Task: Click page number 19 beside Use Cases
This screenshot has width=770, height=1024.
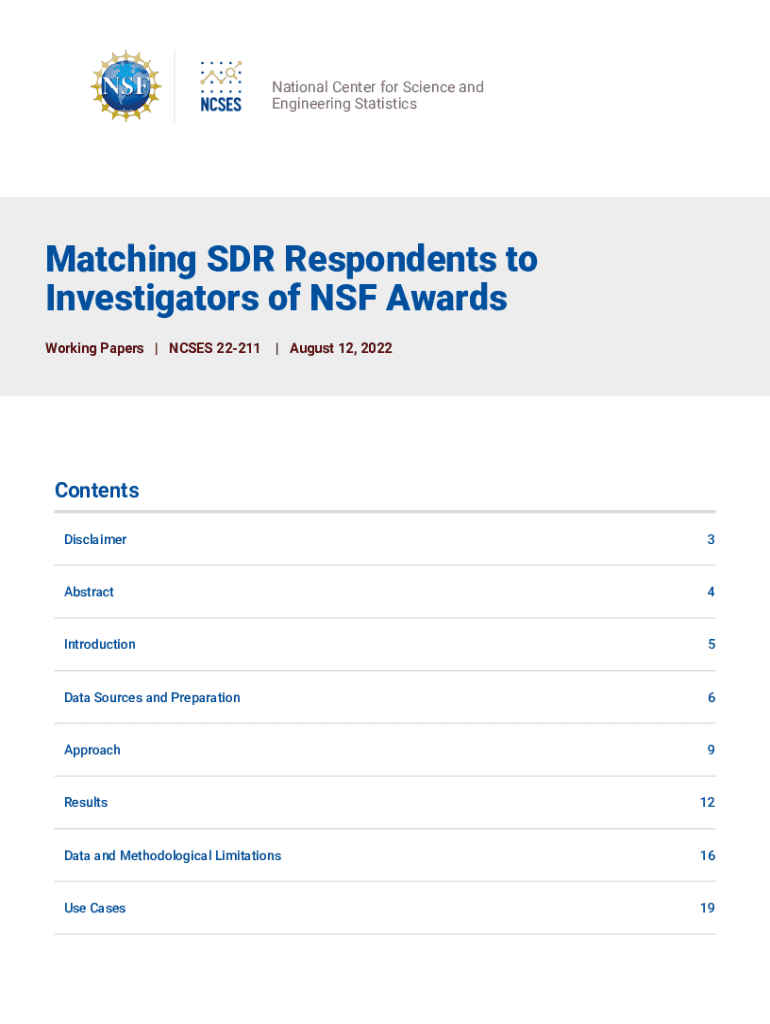Action: pos(707,908)
